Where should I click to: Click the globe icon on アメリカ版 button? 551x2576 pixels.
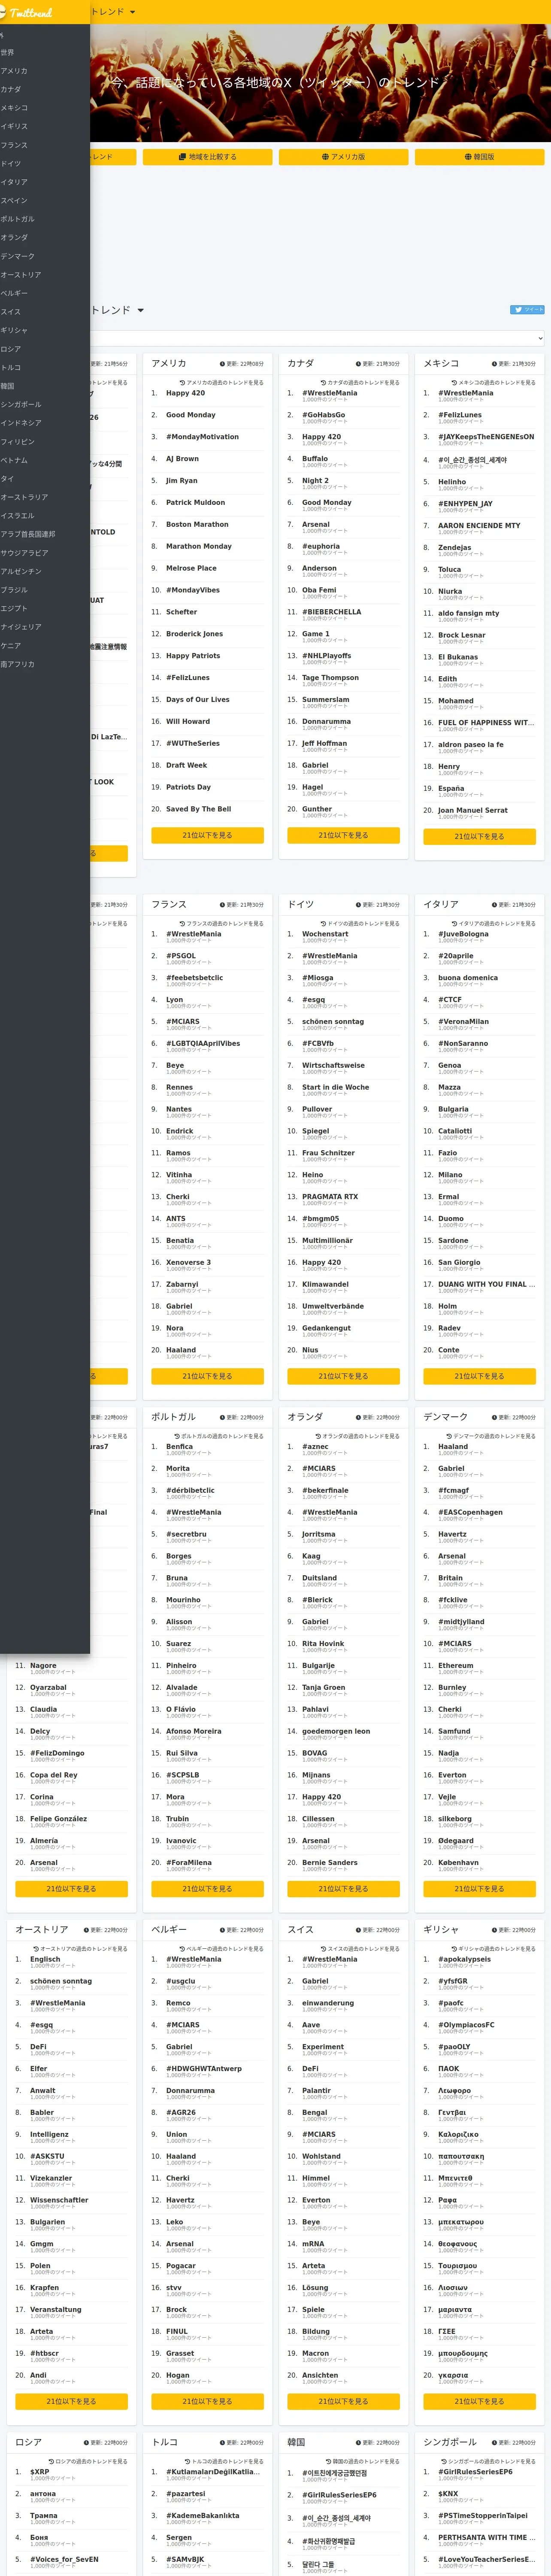(x=325, y=157)
